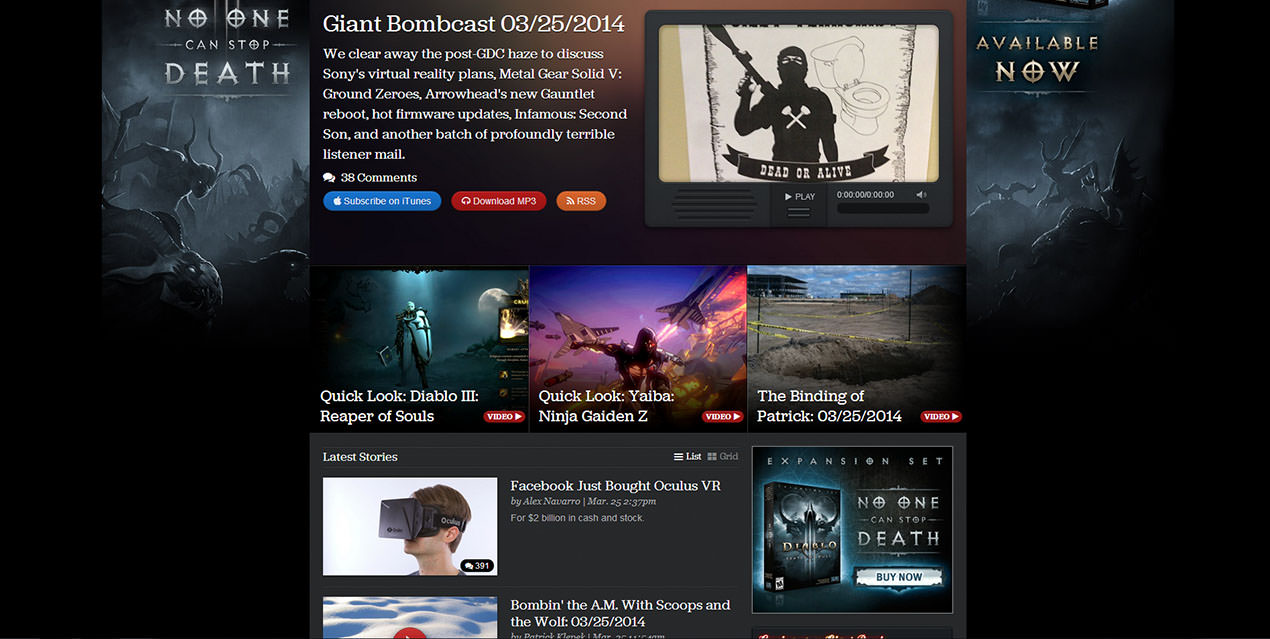
Task: Click the Bombin' the A.M. snow thumbnail
Action: point(410,618)
